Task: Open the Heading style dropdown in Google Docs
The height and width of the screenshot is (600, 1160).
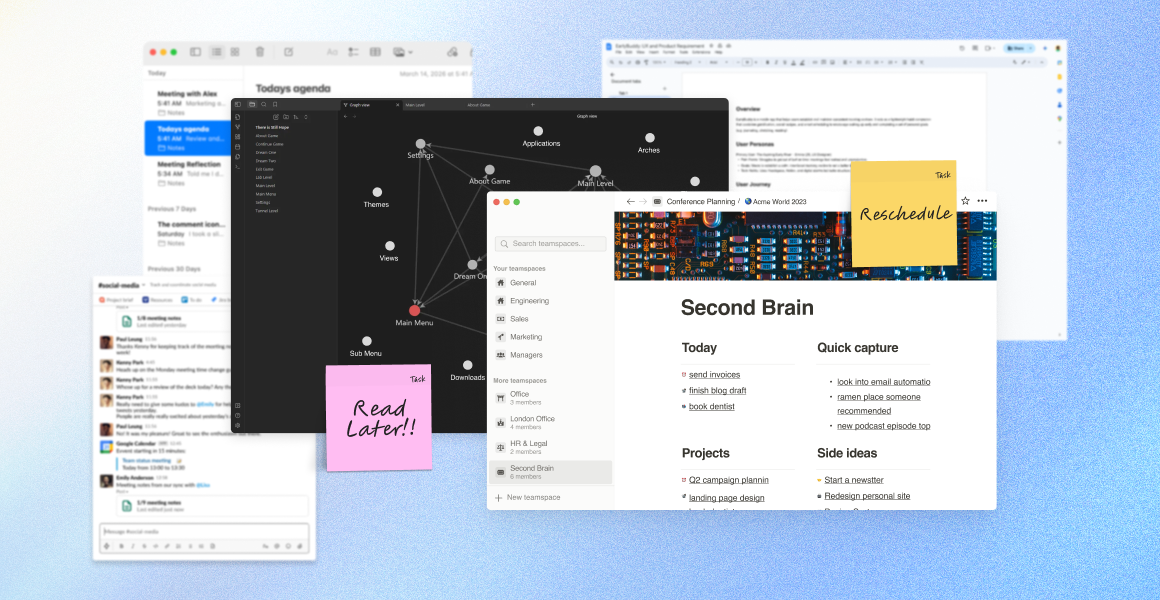Action: pos(687,62)
